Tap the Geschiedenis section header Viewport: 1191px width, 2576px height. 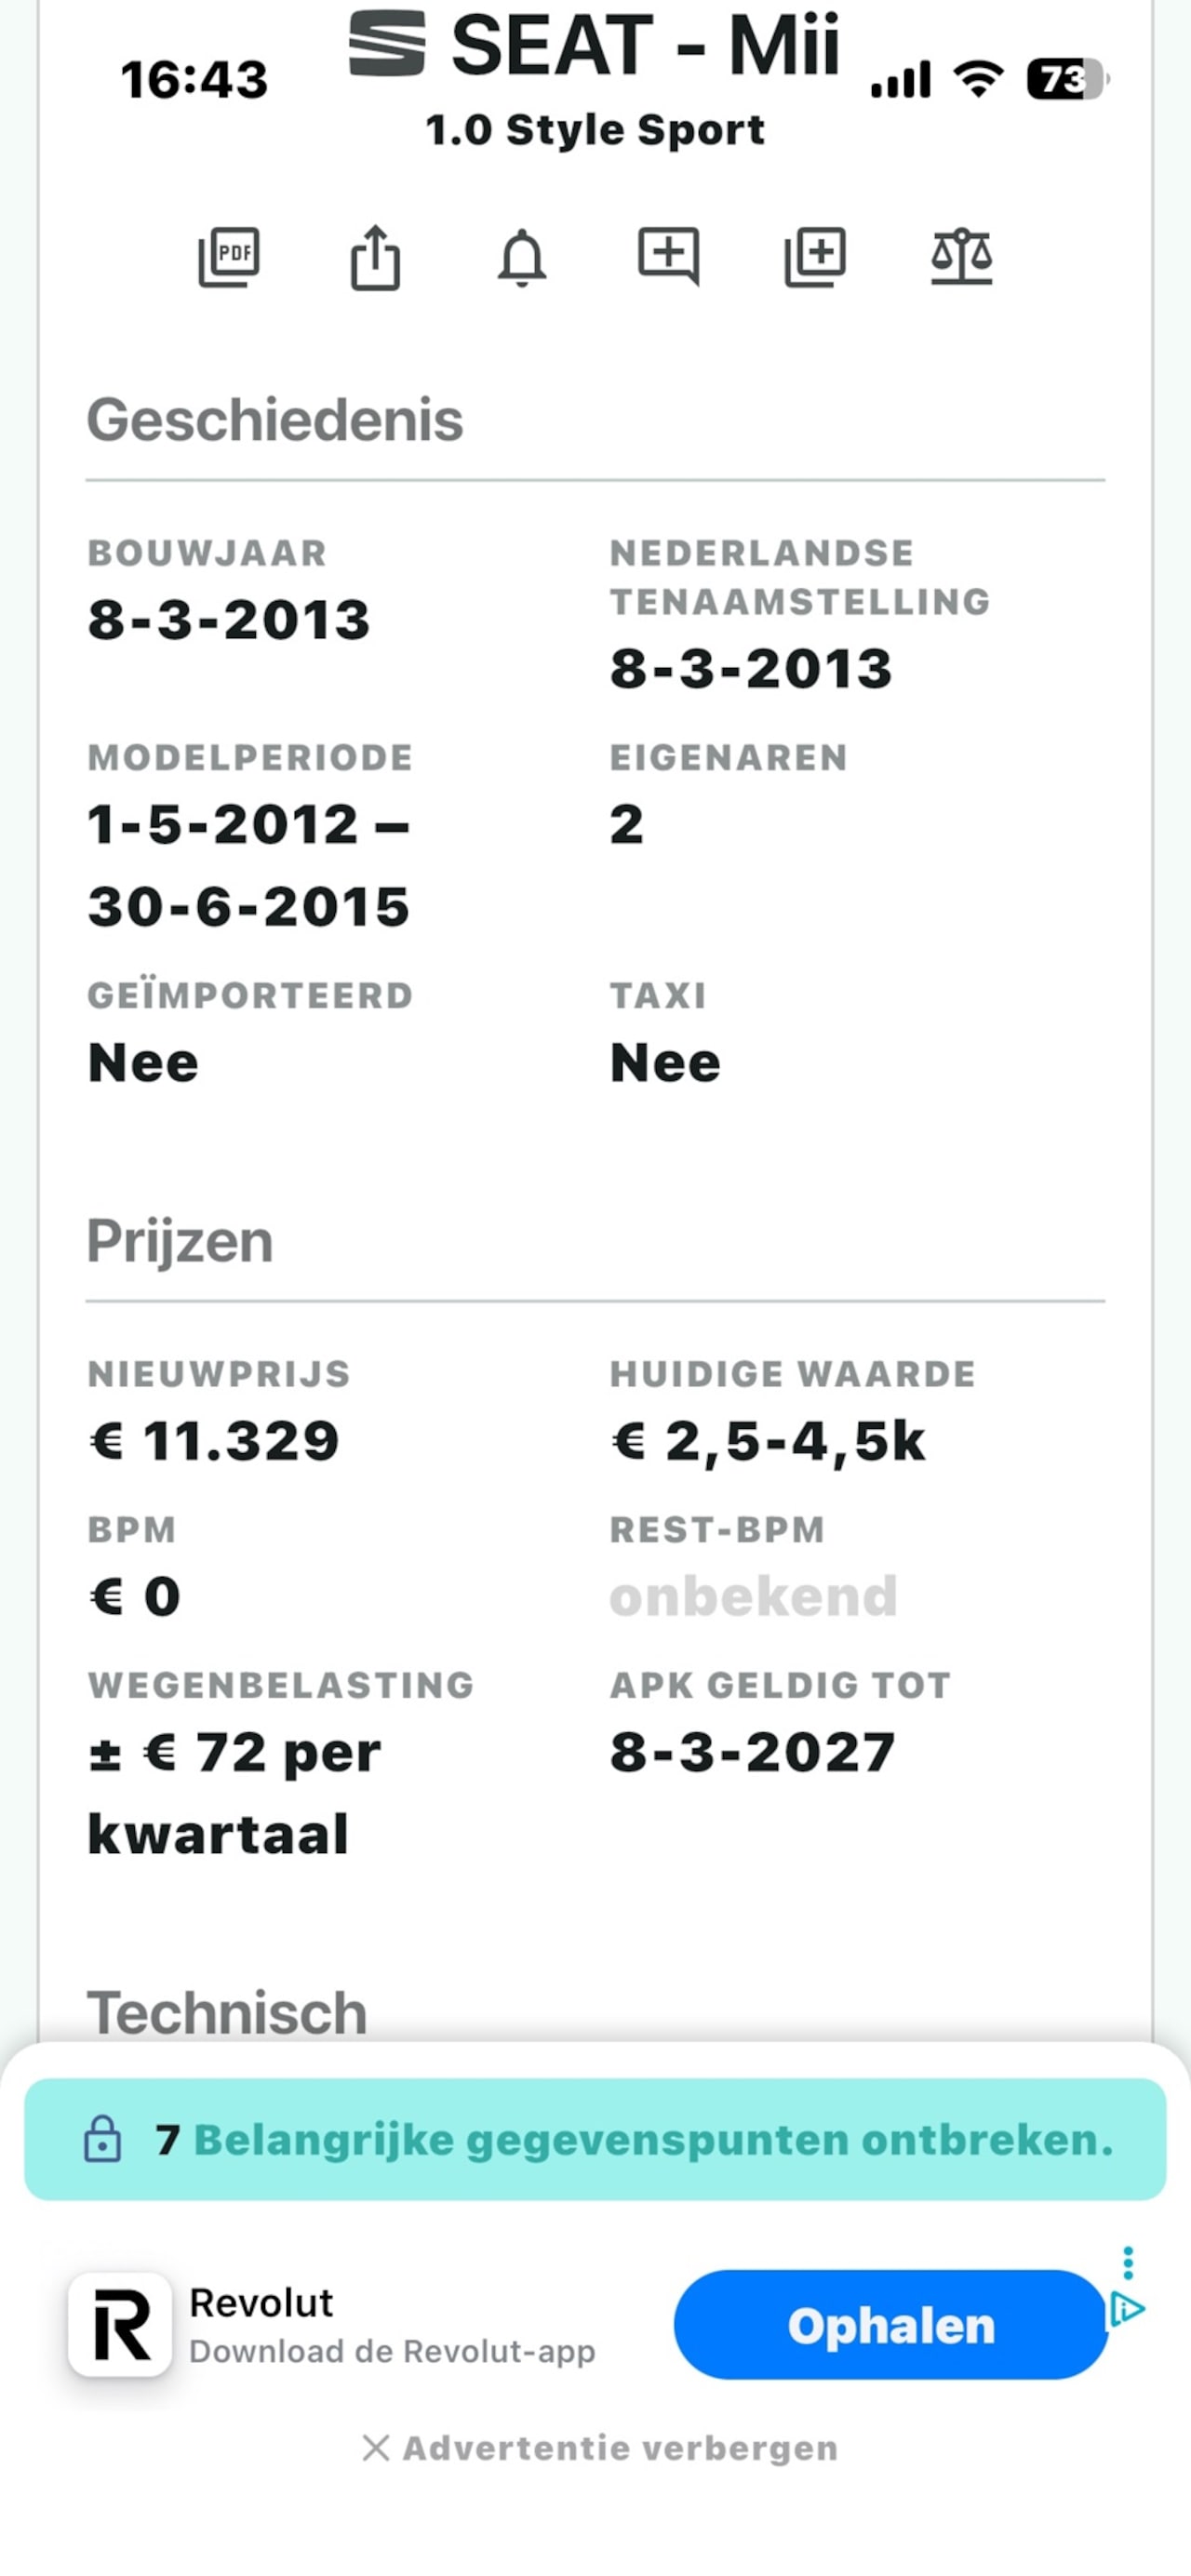pyautogui.click(x=275, y=420)
